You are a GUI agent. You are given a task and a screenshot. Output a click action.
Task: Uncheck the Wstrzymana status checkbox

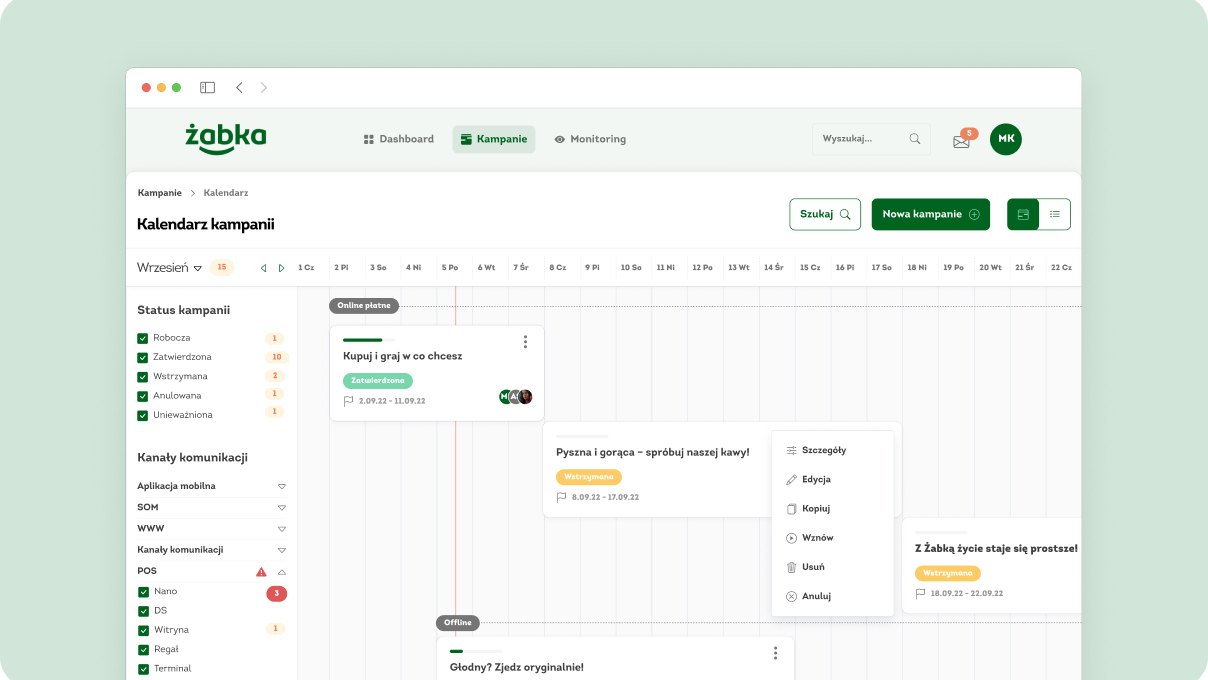point(143,377)
